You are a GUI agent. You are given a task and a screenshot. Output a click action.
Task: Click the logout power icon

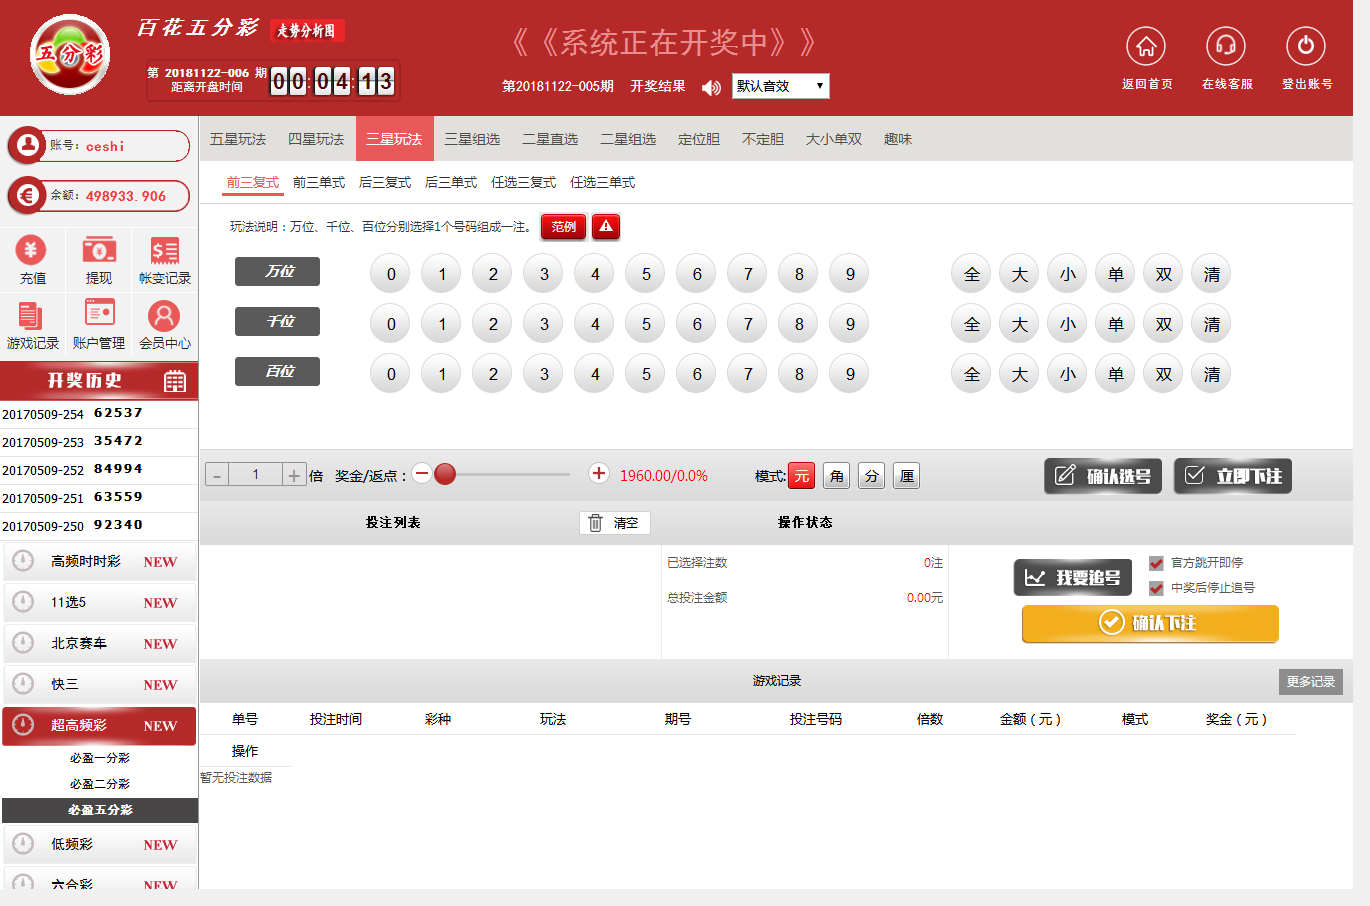pyautogui.click(x=1306, y=47)
